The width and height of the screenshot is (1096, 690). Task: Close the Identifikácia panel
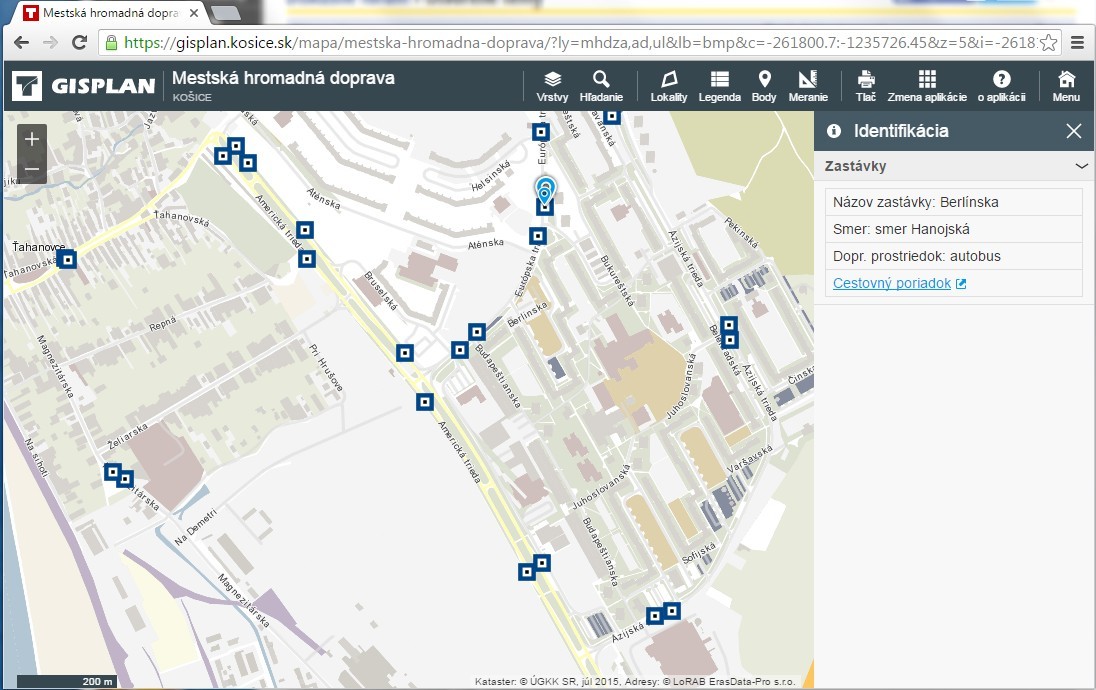click(1074, 131)
